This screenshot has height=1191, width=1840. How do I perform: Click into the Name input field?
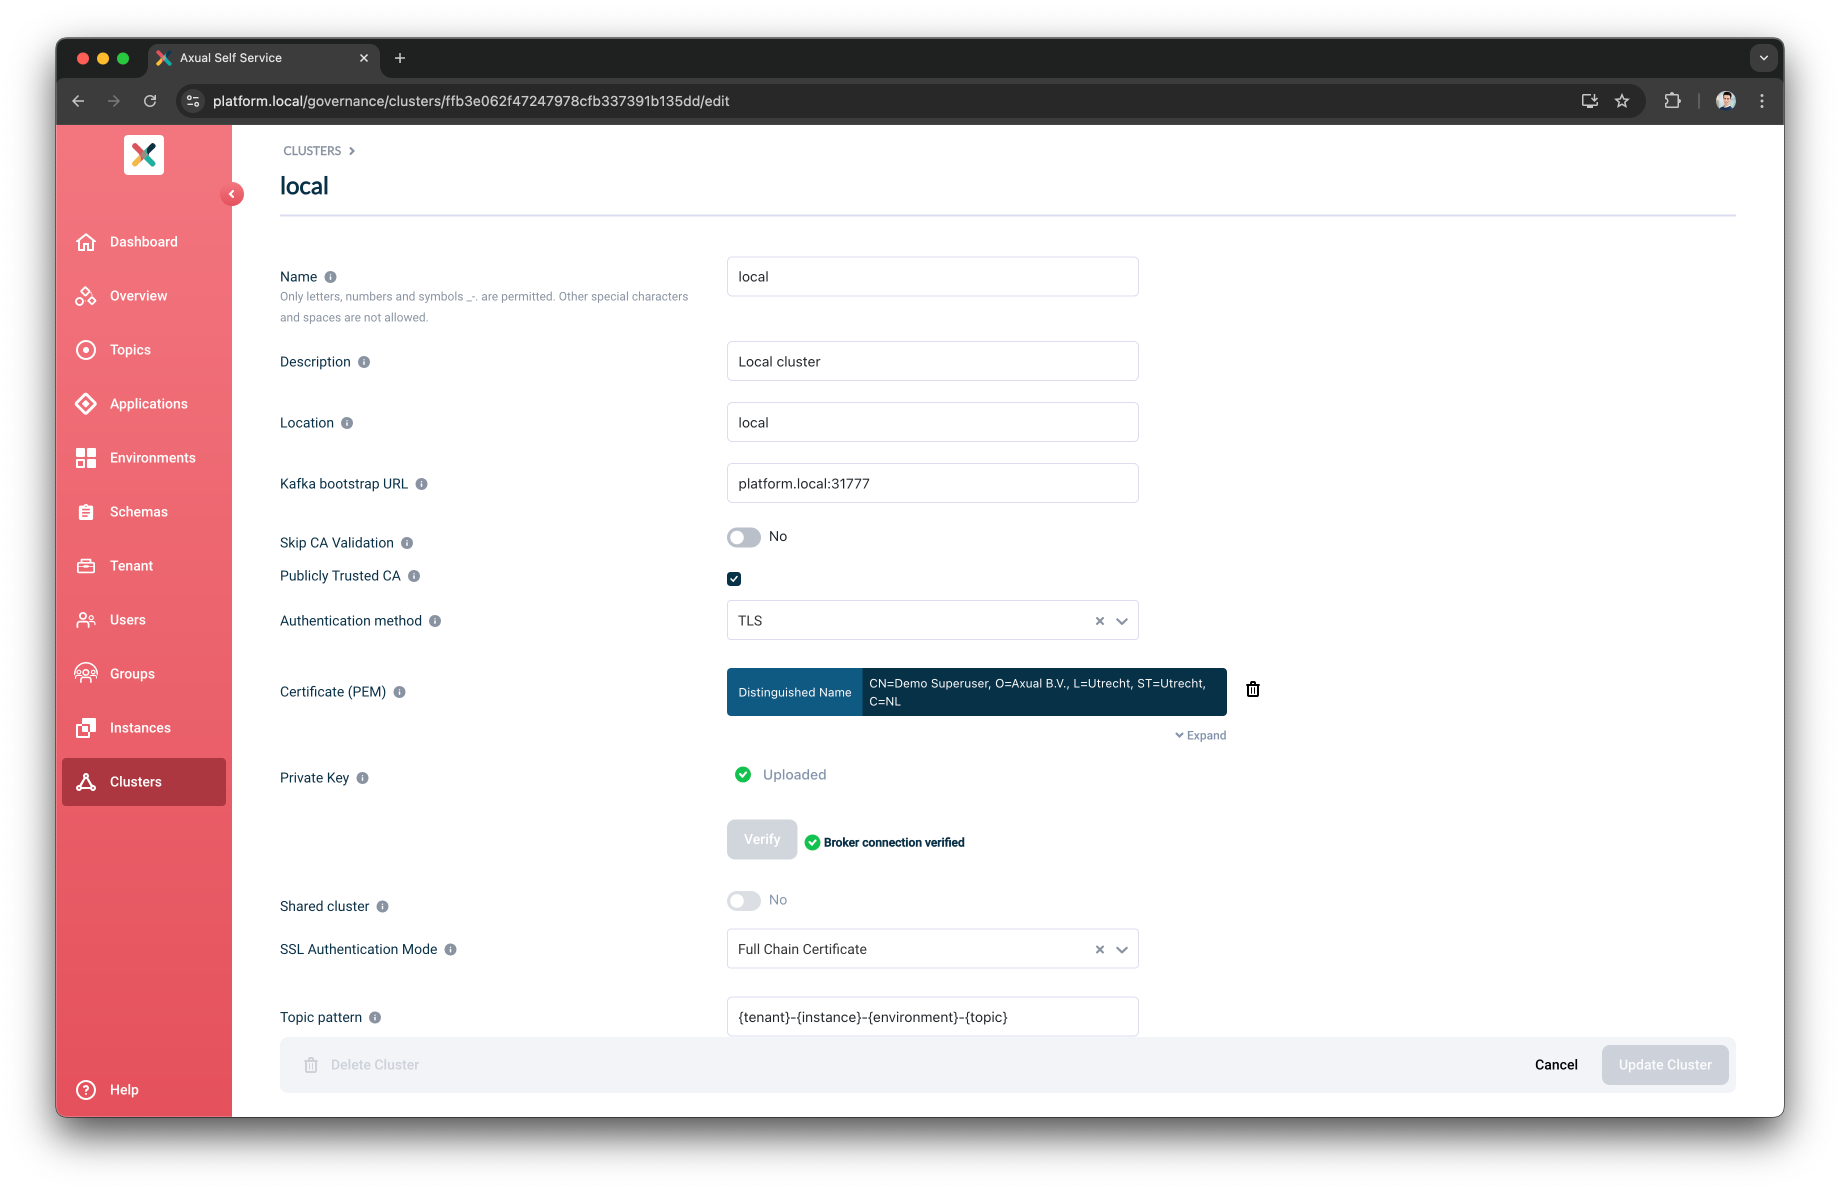point(932,277)
